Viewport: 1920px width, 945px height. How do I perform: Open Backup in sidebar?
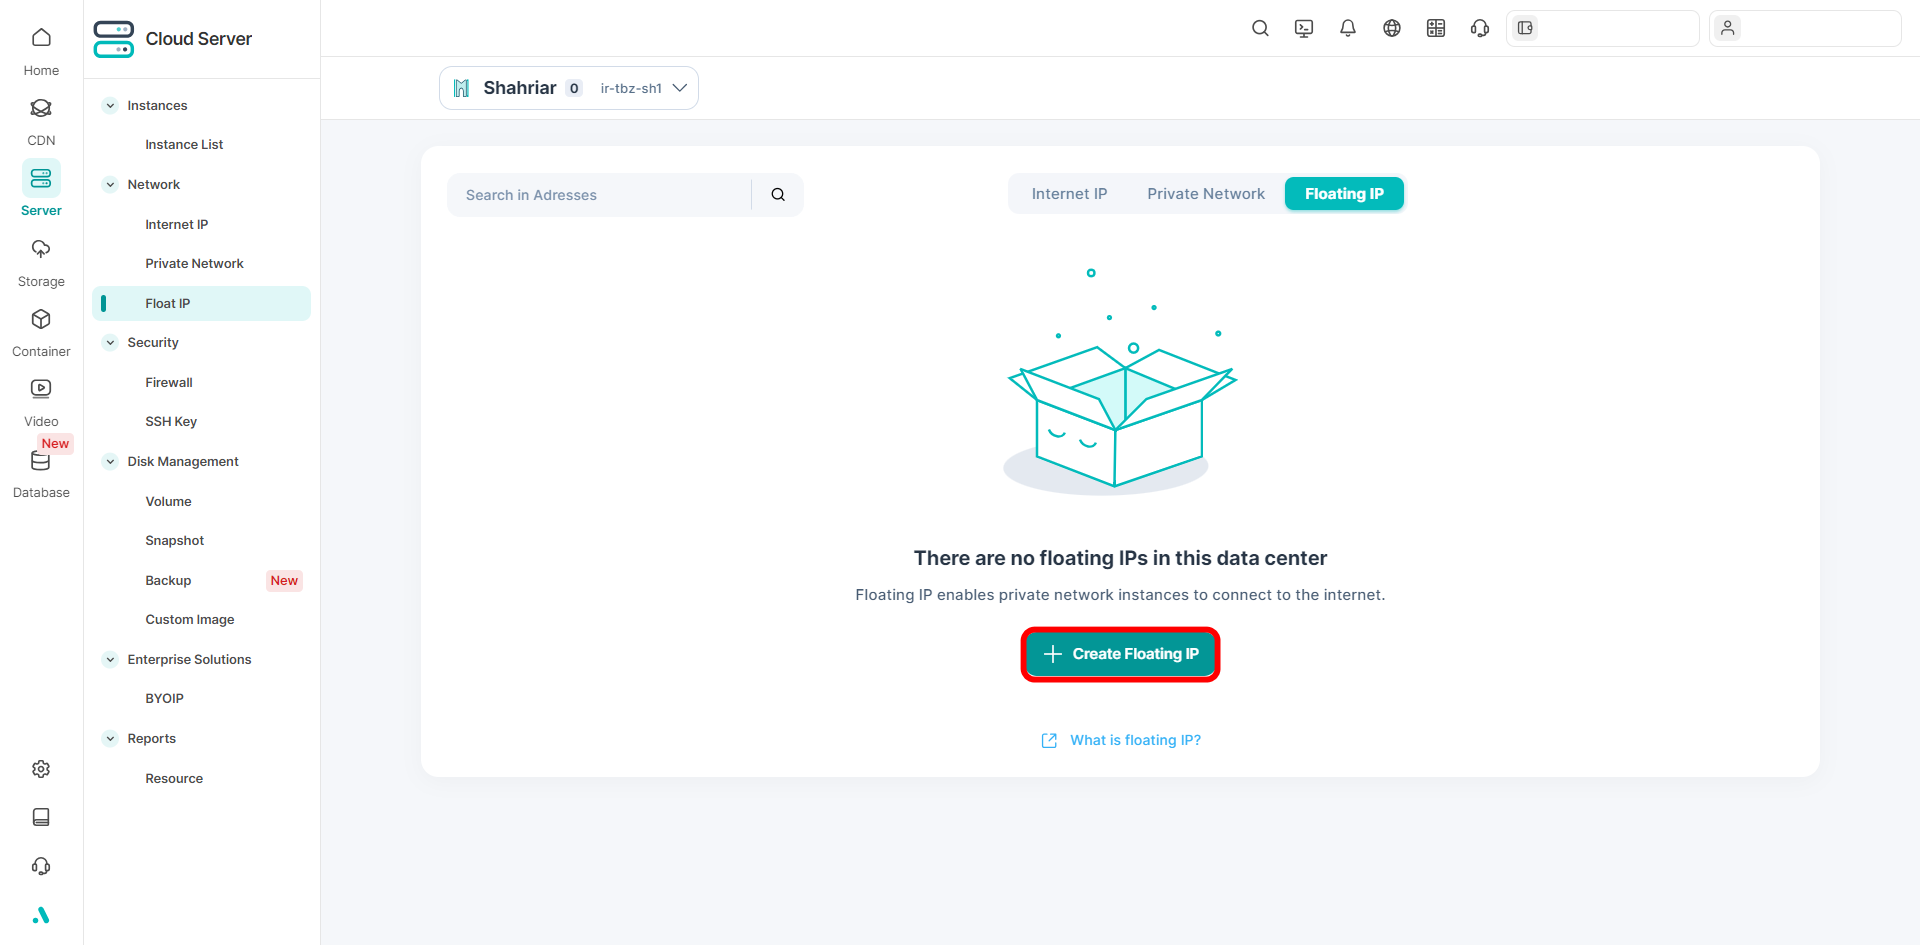pyautogui.click(x=168, y=581)
